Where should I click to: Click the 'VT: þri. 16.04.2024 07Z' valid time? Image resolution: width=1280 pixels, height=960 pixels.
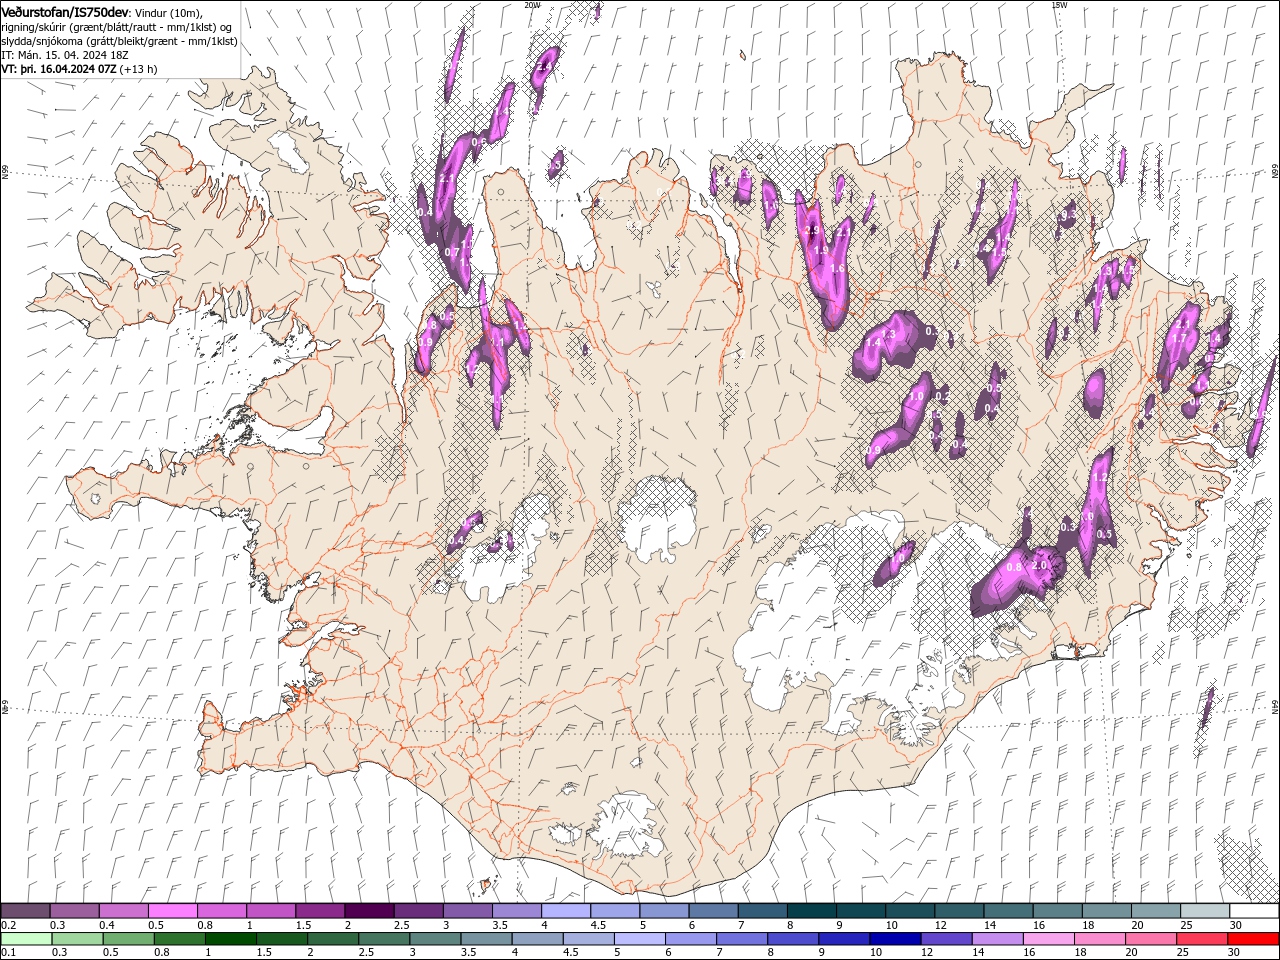tap(59, 69)
